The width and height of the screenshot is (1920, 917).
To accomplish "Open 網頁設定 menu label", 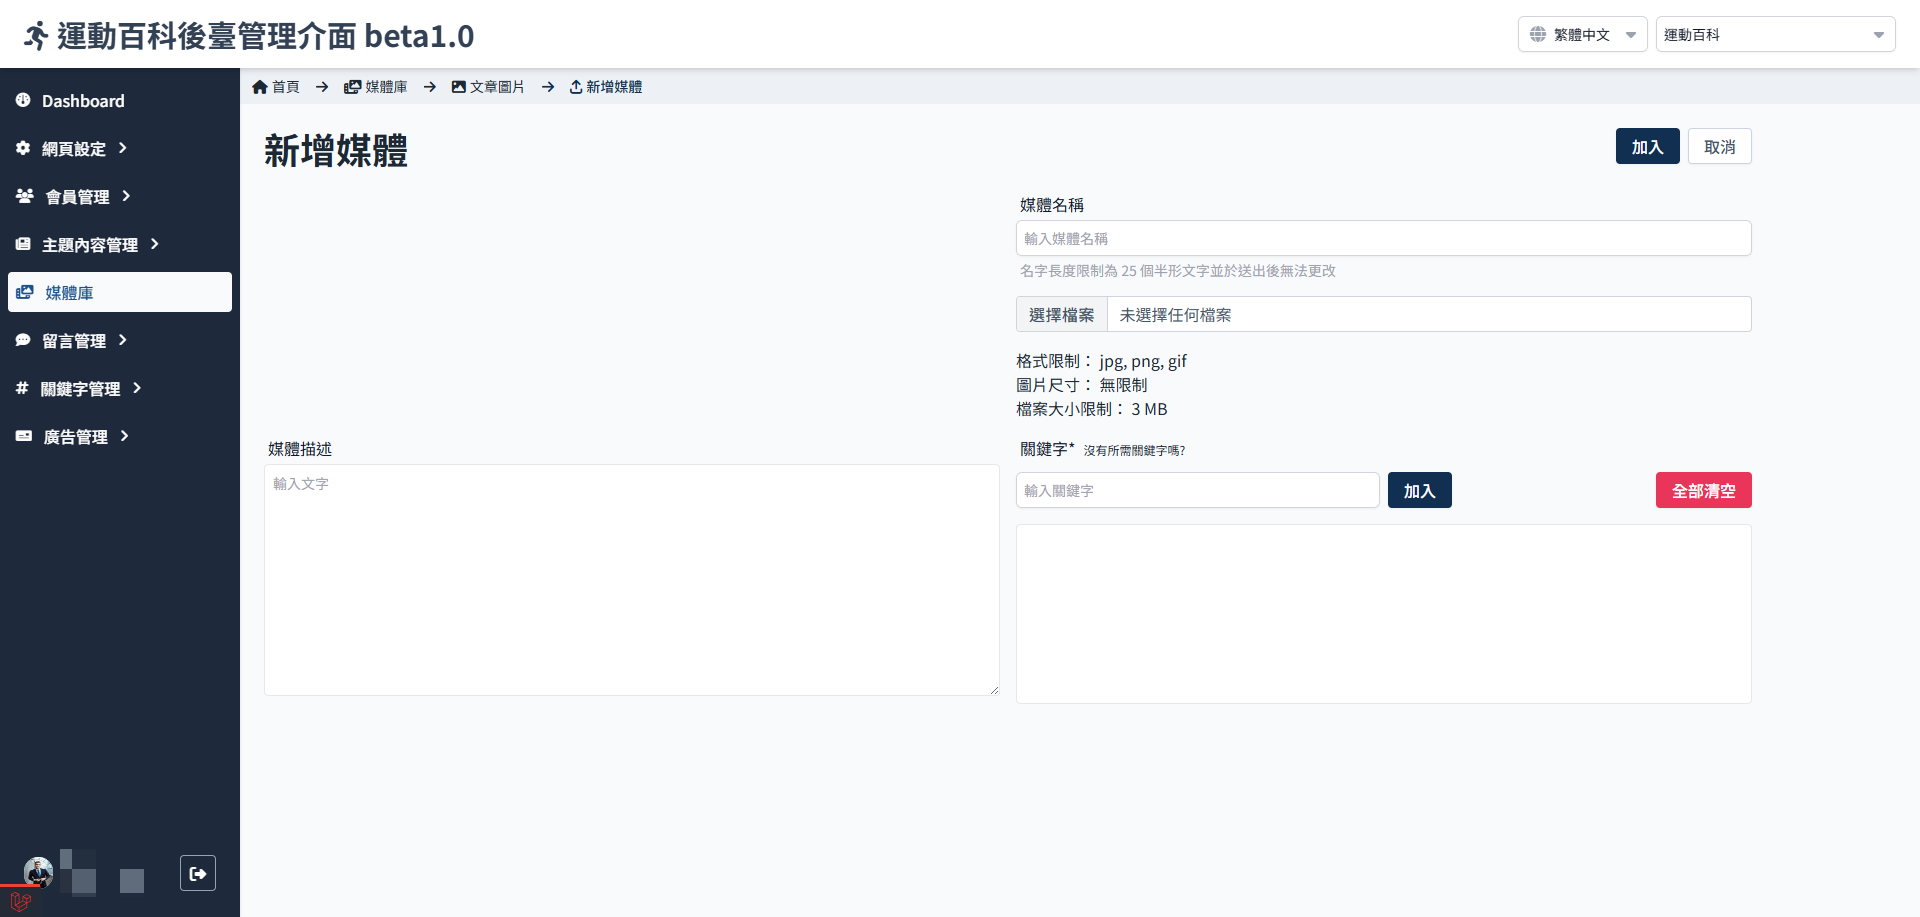I will pyautogui.click(x=74, y=149).
